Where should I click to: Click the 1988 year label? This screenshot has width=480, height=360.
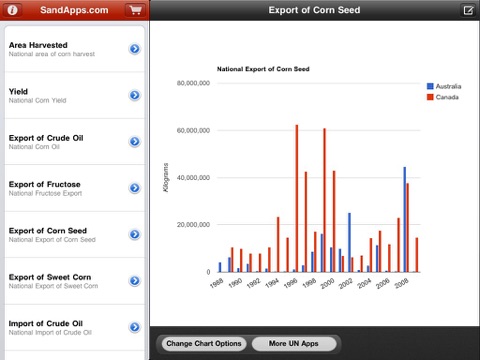point(216,283)
